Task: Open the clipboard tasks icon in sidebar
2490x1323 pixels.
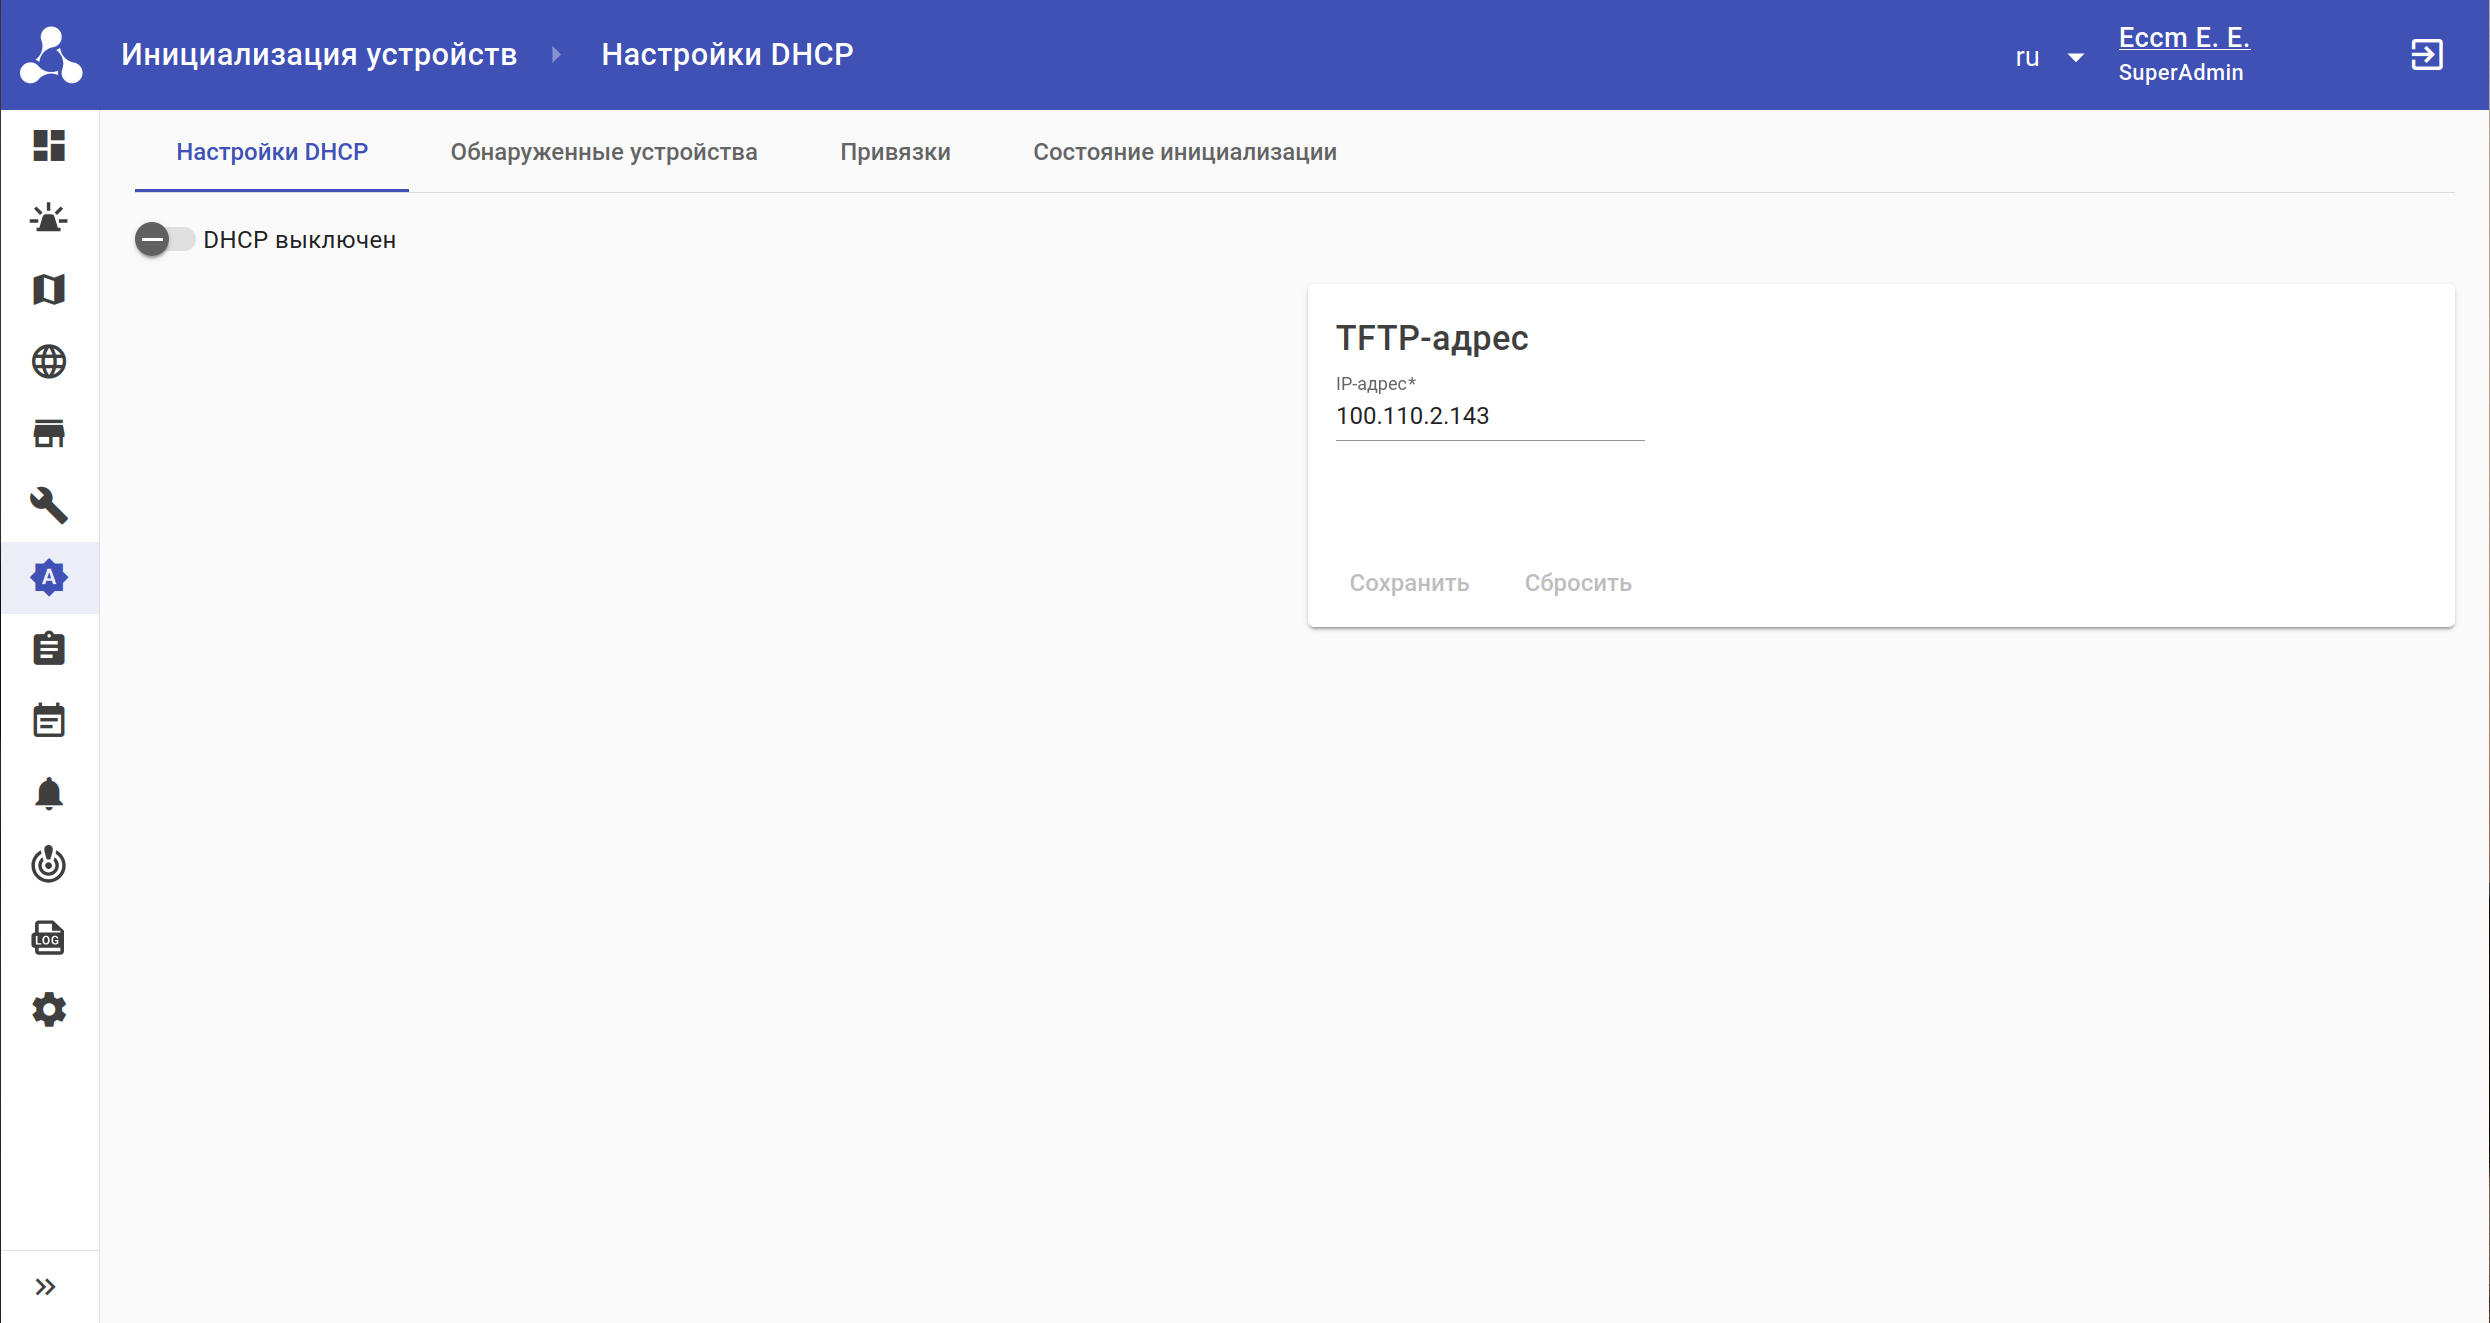Action: point(48,649)
